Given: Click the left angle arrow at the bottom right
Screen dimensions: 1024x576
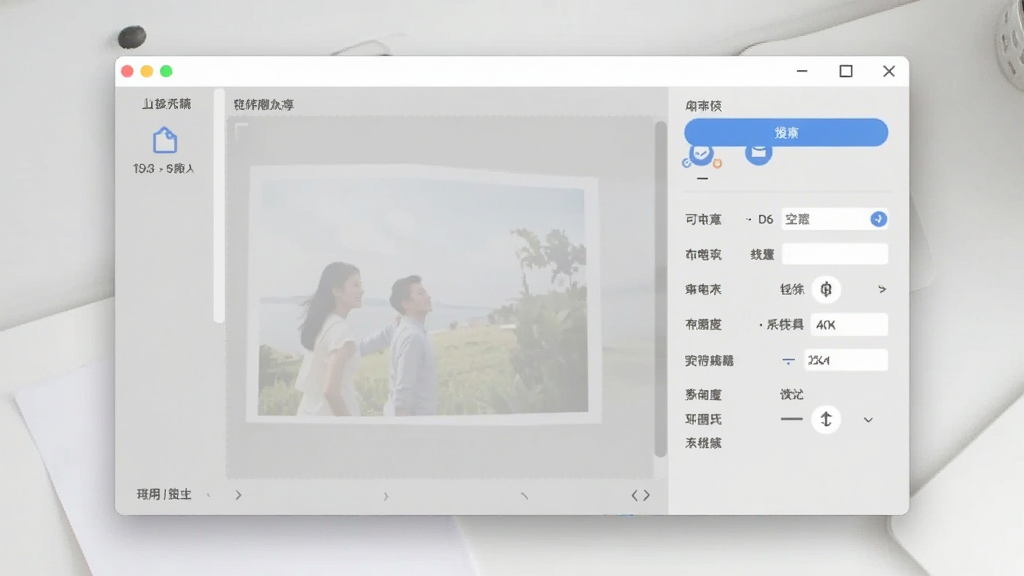Looking at the screenshot, I should pos(634,496).
